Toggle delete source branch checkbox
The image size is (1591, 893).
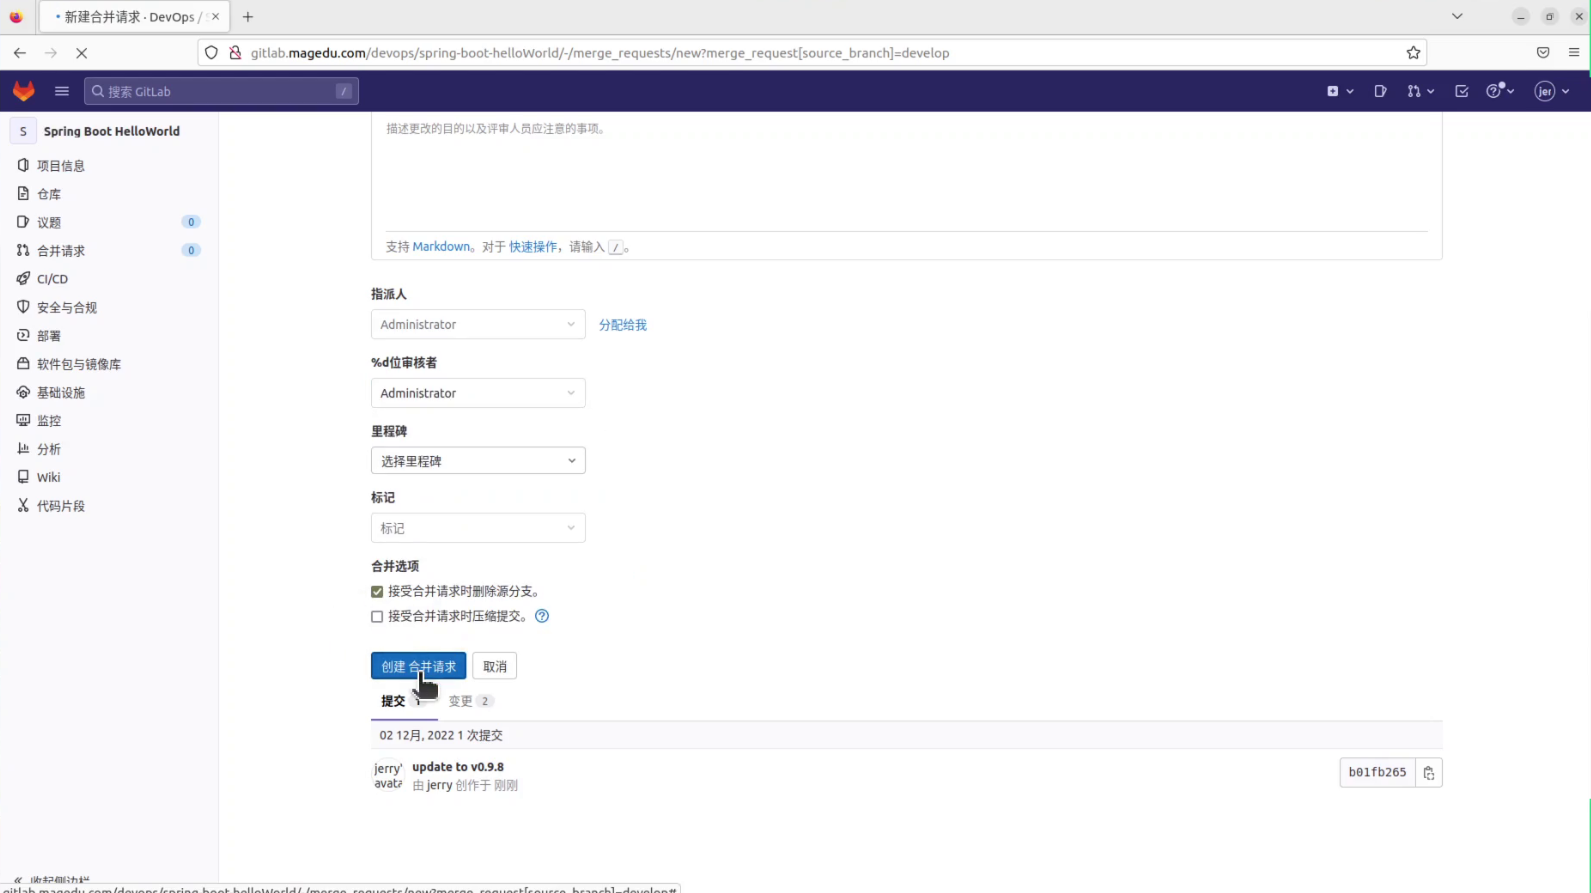pyautogui.click(x=377, y=592)
